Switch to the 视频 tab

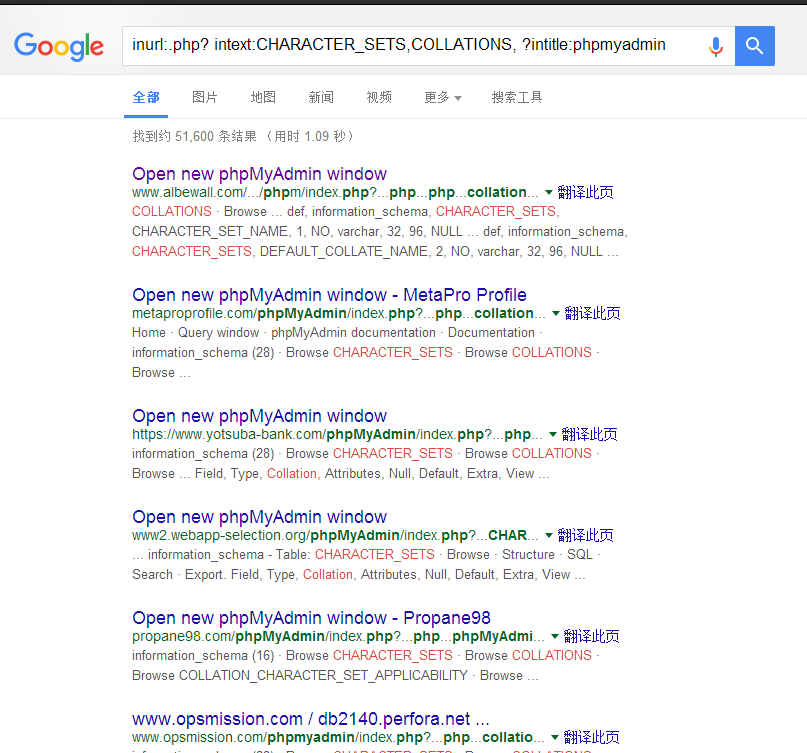point(379,97)
